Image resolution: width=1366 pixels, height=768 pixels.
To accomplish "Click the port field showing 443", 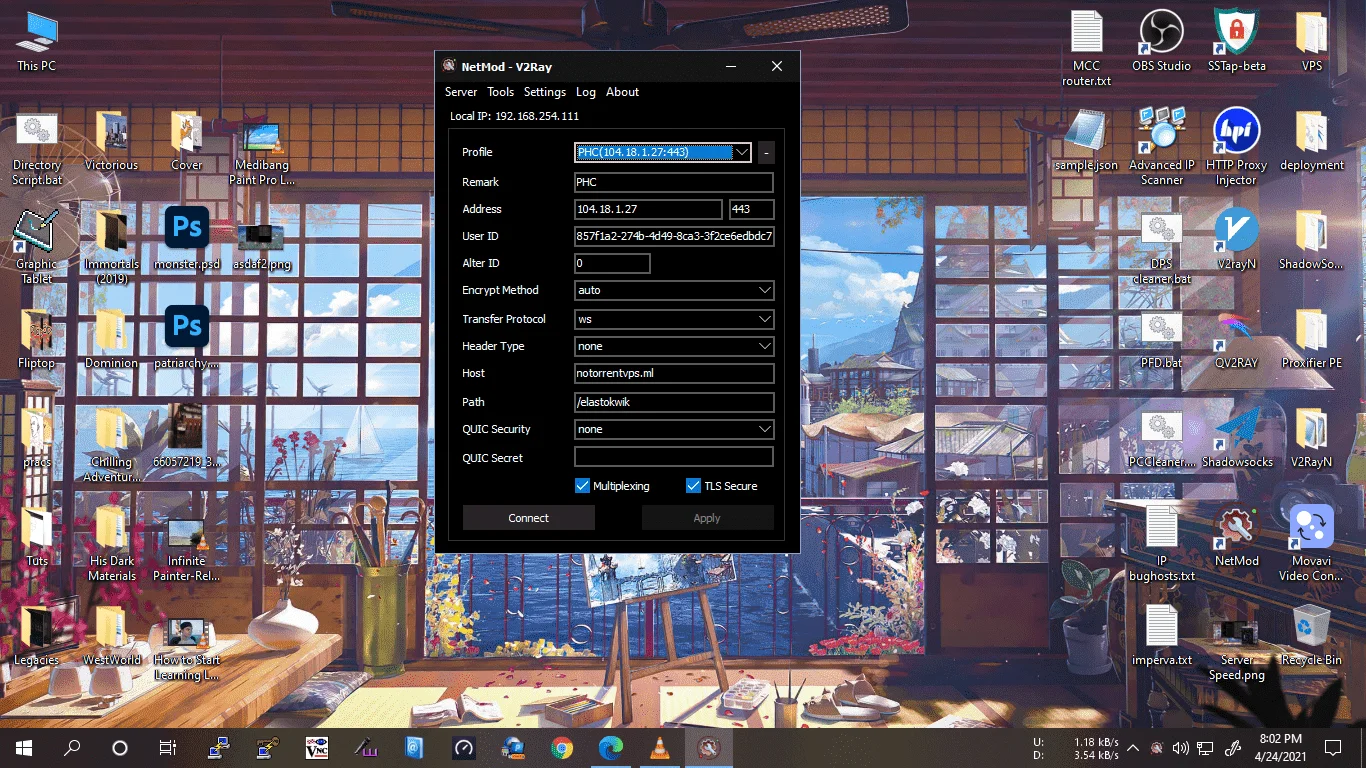I will click(752, 210).
